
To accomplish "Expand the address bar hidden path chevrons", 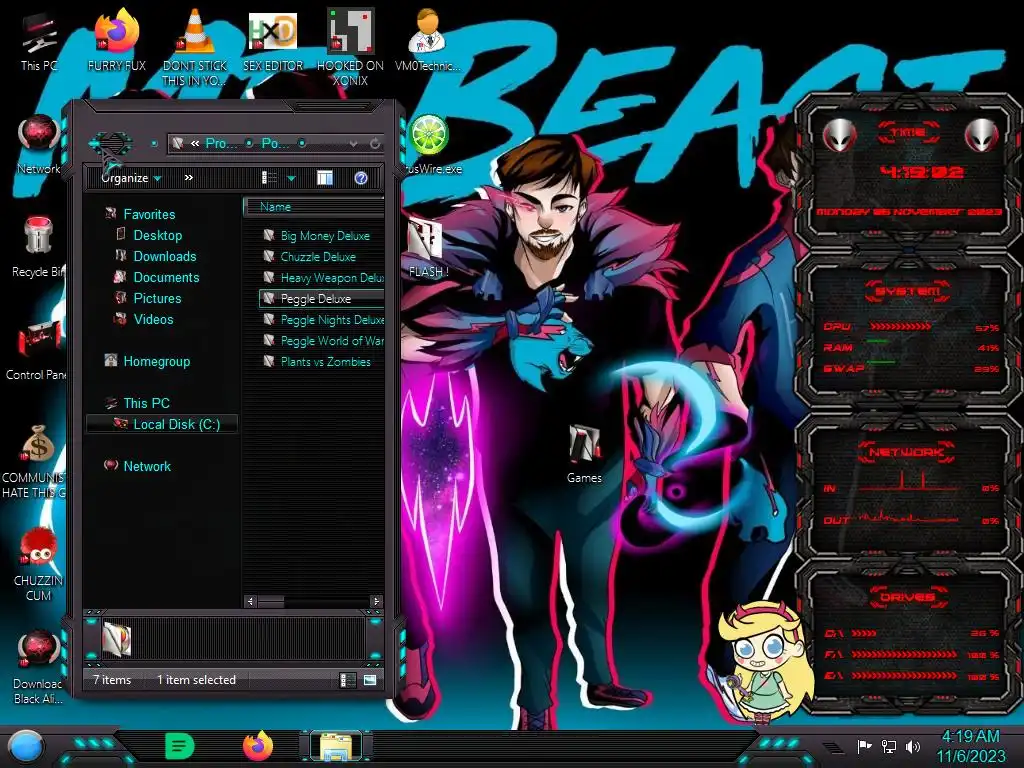I will pos(195,143).
